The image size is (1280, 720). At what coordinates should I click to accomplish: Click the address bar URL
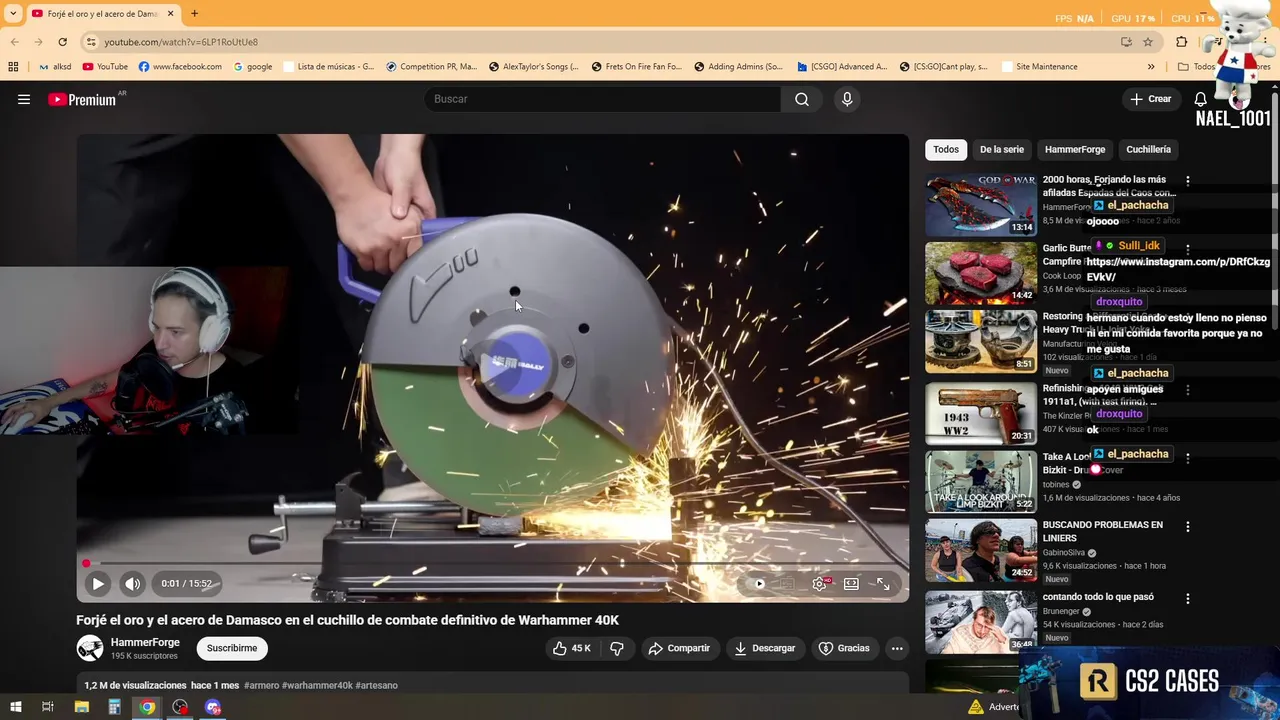pos(181,42)
